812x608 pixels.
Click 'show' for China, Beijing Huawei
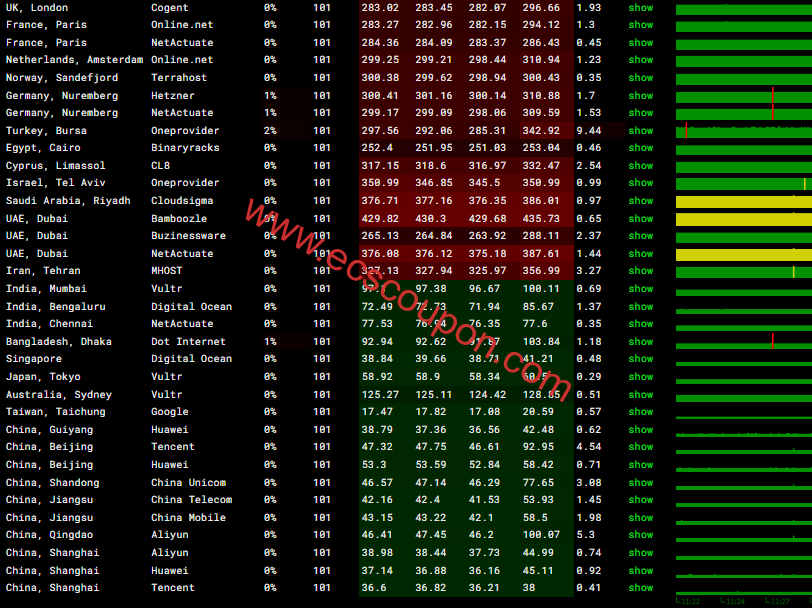point(641,465)
